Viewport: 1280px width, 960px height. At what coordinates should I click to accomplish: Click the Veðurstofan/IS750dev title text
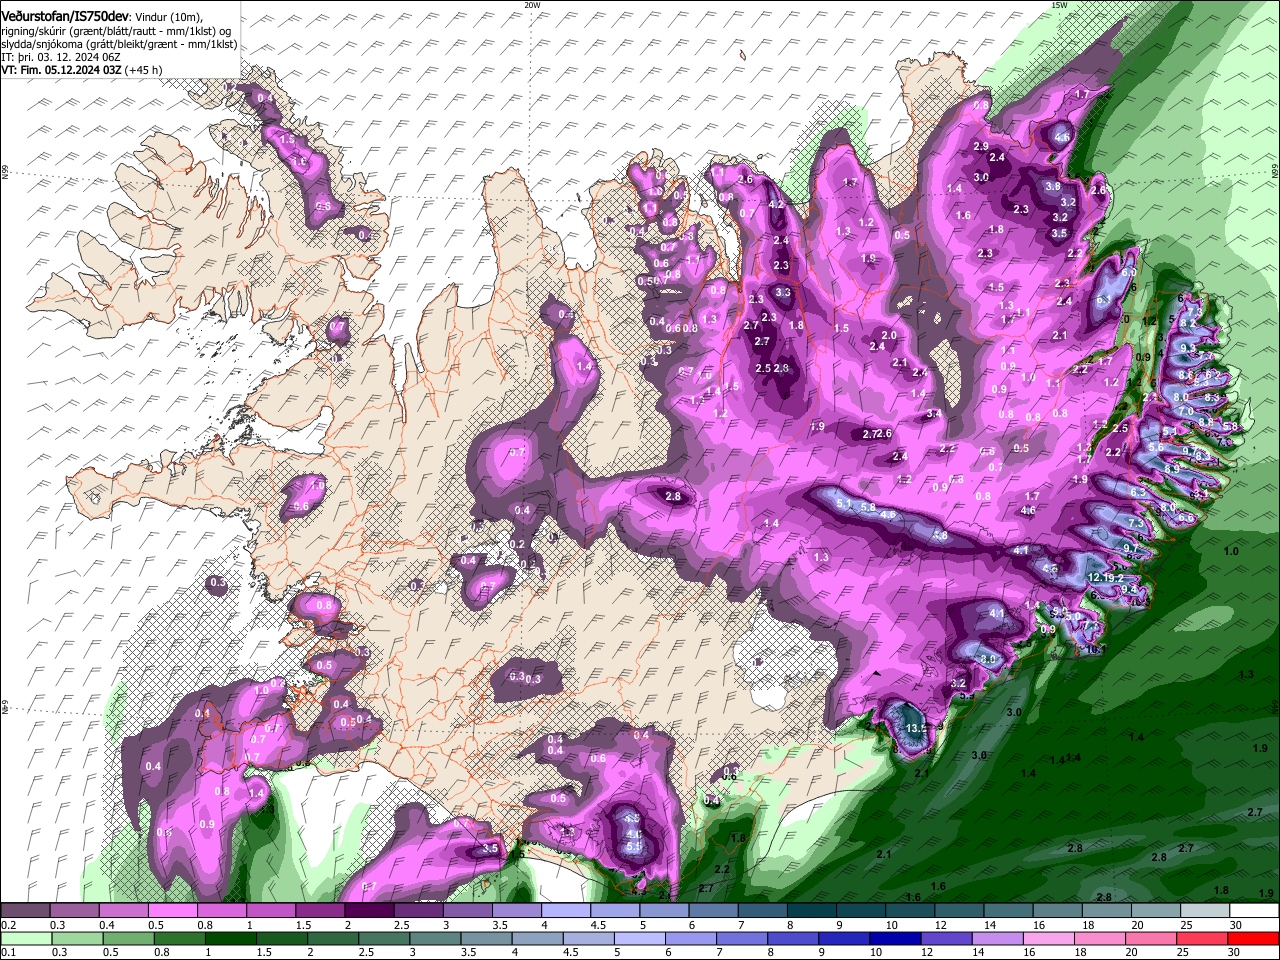[65, 16]
